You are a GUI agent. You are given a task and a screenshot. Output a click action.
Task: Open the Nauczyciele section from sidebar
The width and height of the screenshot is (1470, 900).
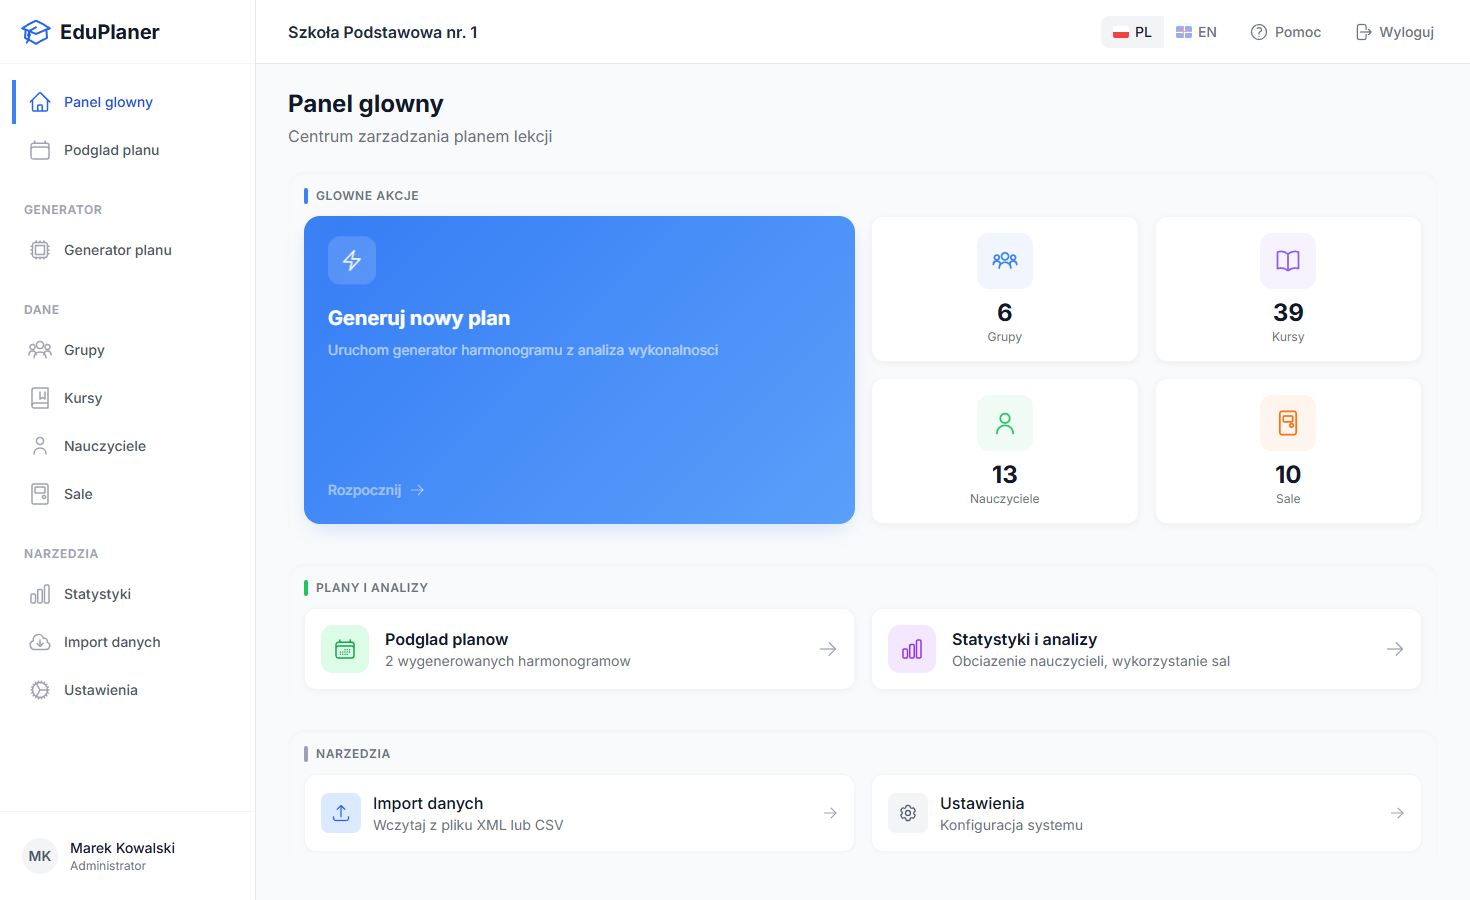[x=40, y=445]
